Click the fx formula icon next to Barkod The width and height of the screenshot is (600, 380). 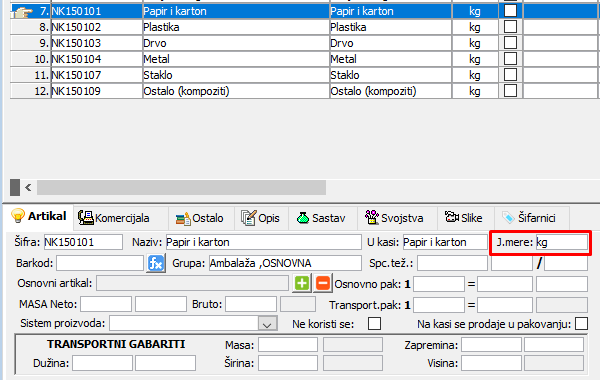(x=156, y=263)
